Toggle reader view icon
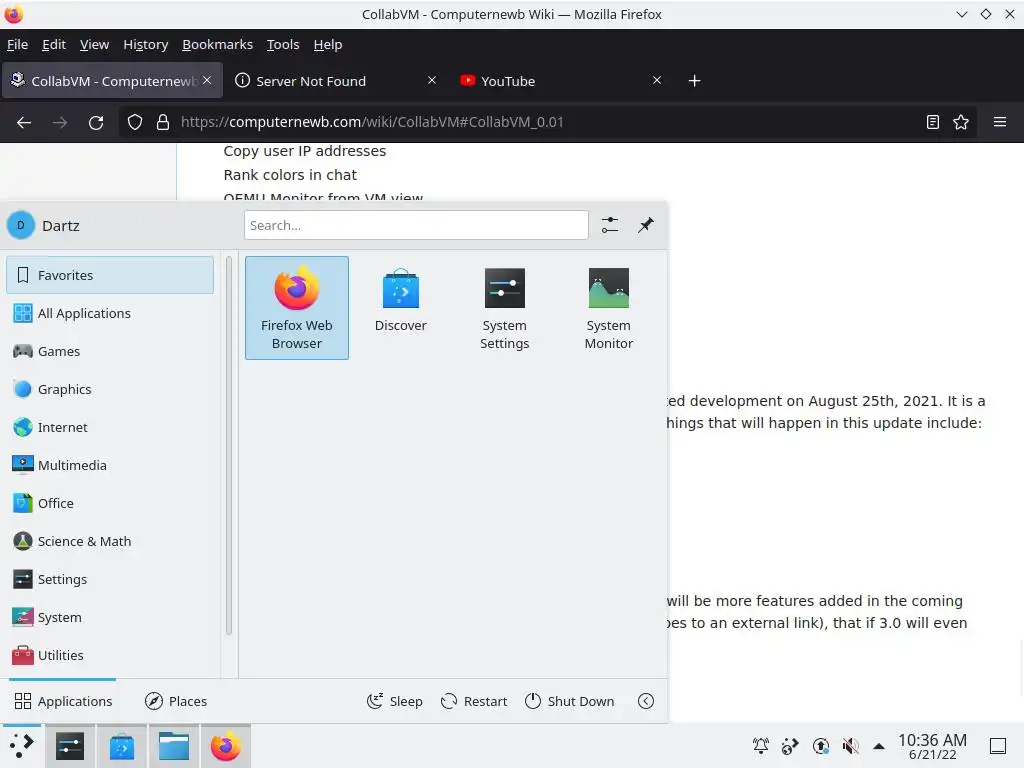The width and height of the screenshot is (1024, 768). [x=933, y=122]
